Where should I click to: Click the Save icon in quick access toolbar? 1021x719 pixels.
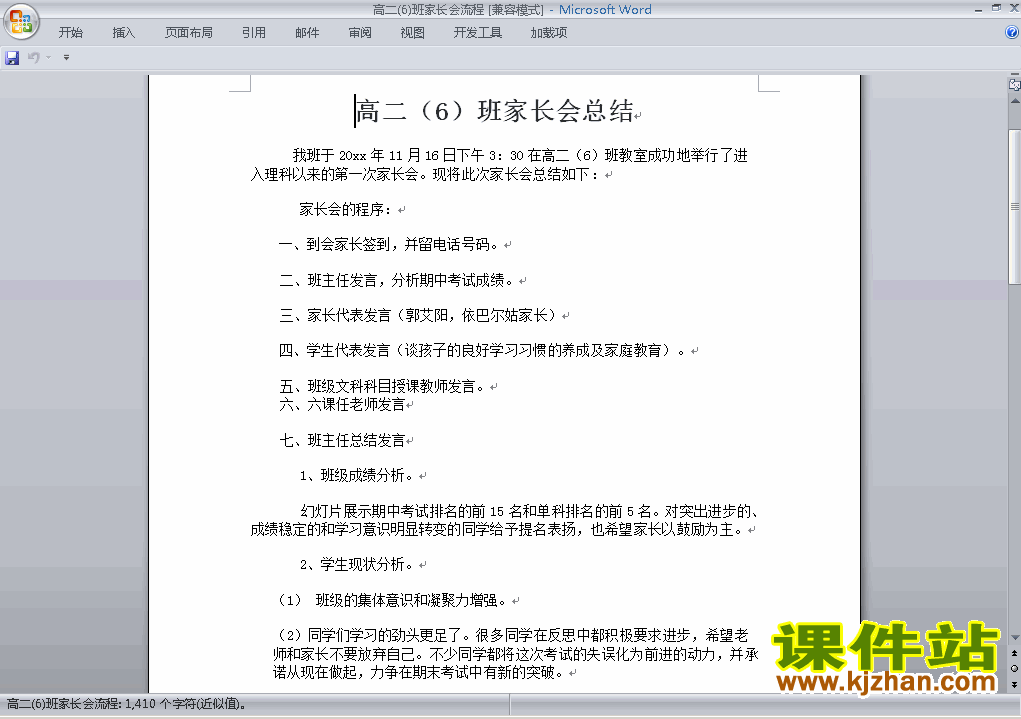pos(12,58)
